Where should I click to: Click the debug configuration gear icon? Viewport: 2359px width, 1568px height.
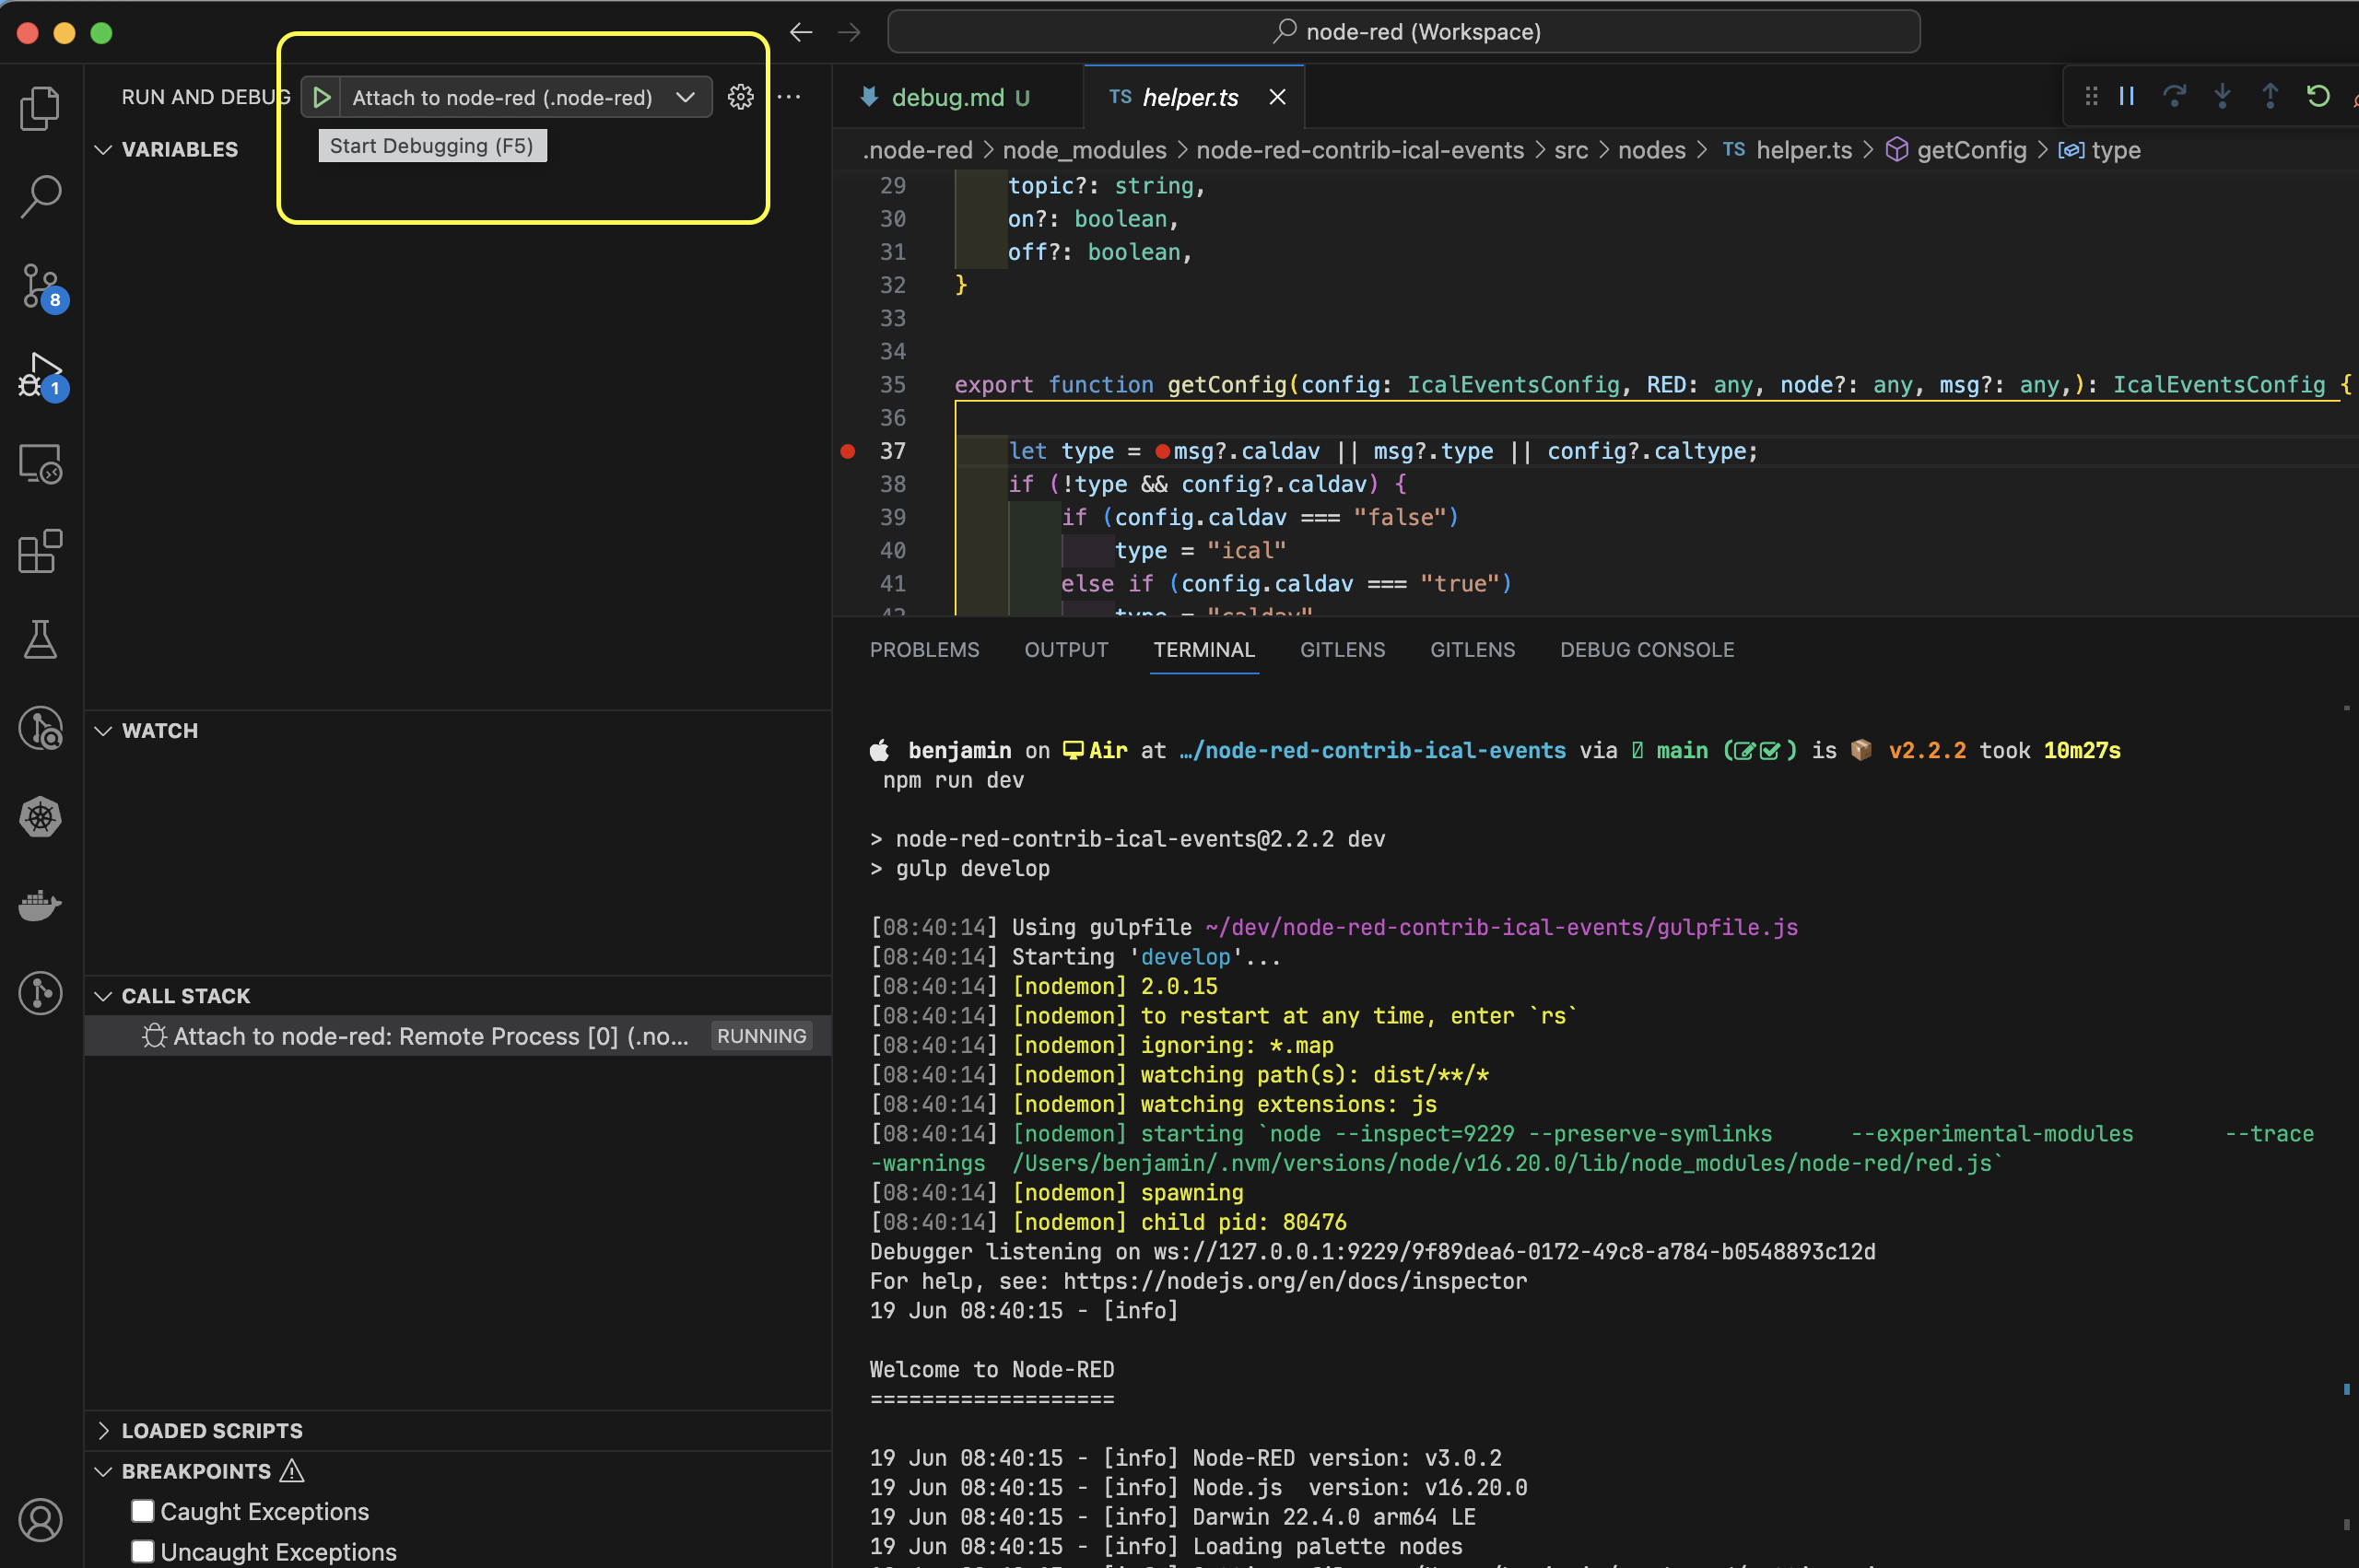[740, 96]
